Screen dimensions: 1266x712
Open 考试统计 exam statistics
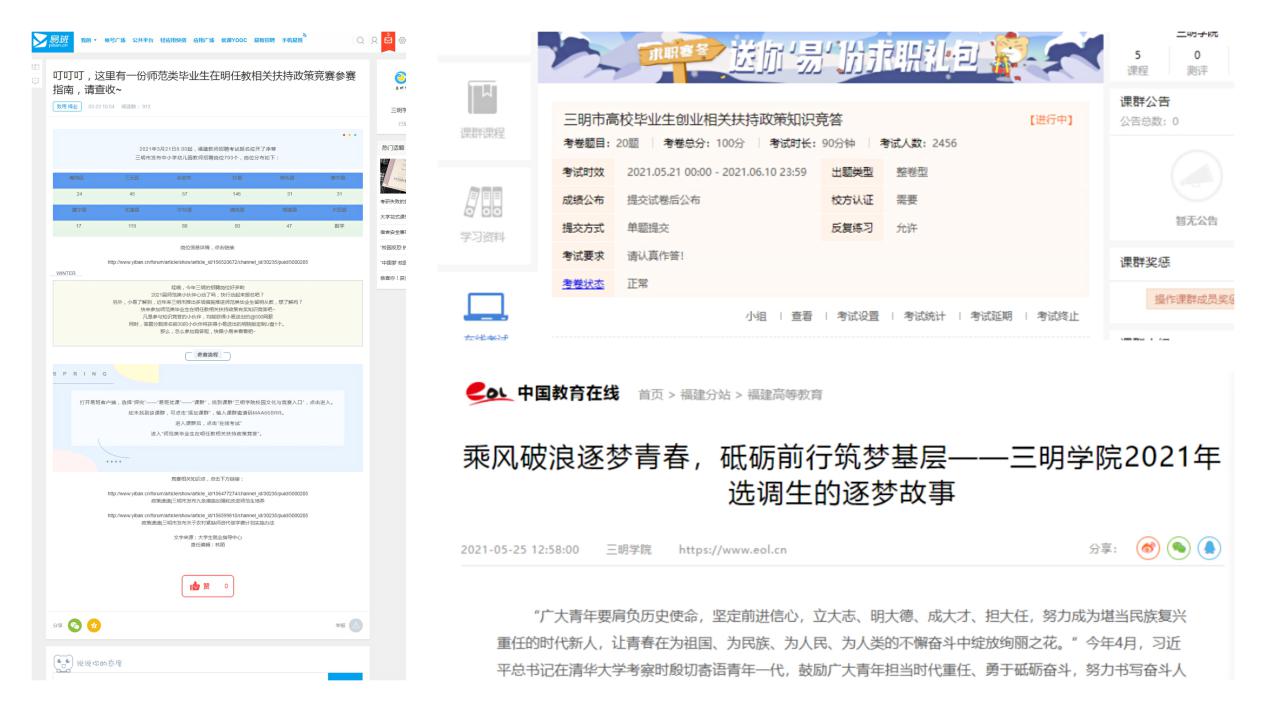(x=927, y=316)
